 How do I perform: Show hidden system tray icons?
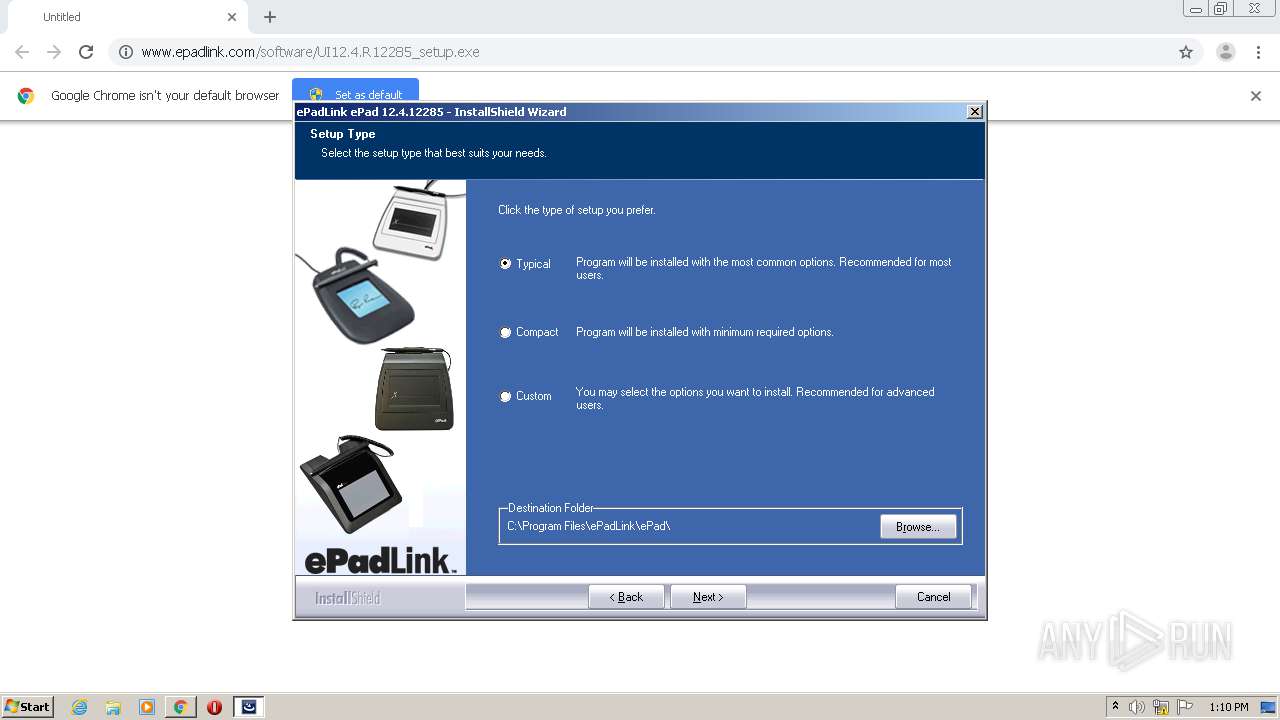point(1116,707)
